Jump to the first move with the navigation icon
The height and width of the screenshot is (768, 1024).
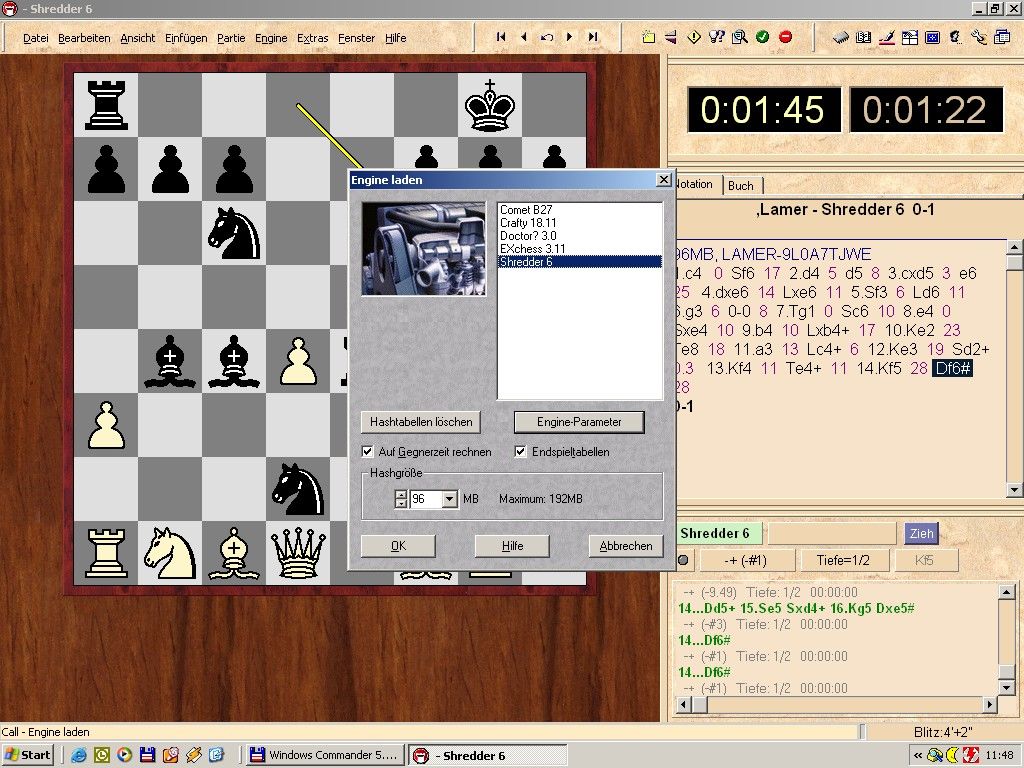click(500, 37)
